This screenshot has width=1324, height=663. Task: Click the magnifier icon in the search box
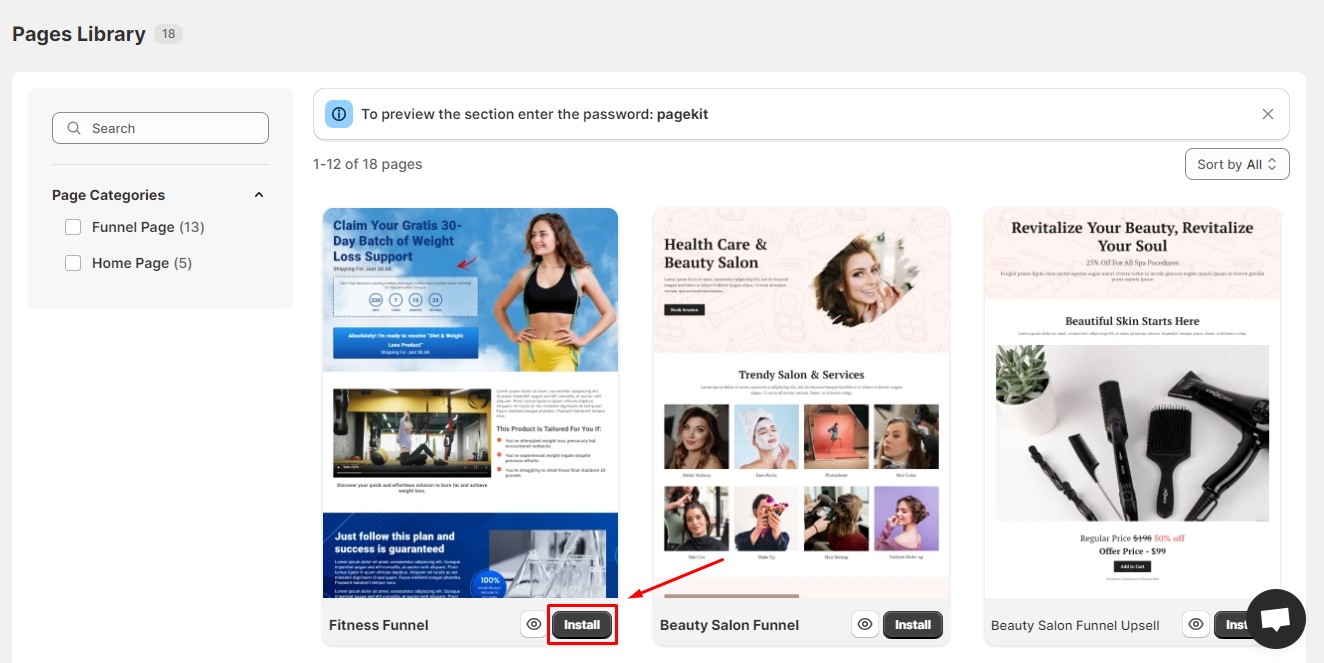pyautogui.click(x=74, y=128)
